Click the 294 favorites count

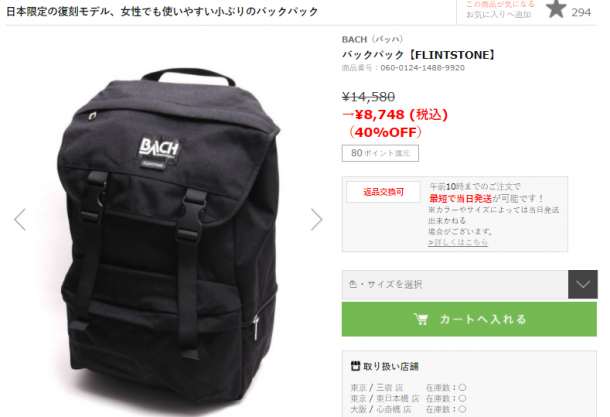tap(581, 12)
